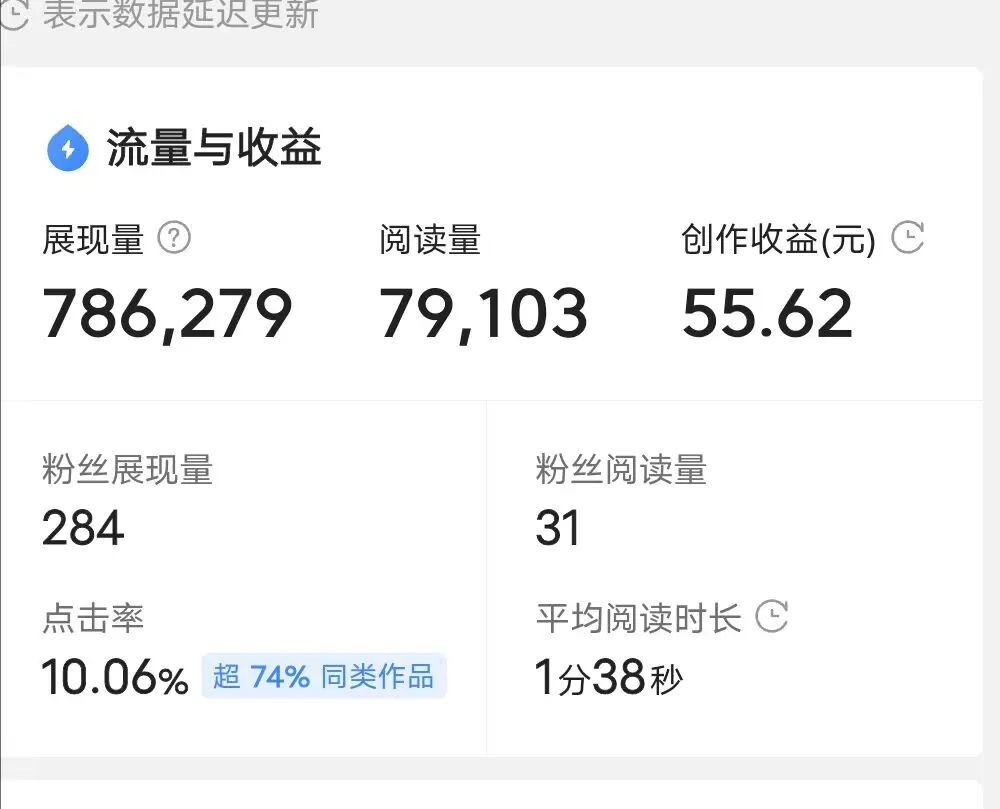Open the 展现量 help question mark icon
Screen dimensions: 1000x809
pos(175,239)
